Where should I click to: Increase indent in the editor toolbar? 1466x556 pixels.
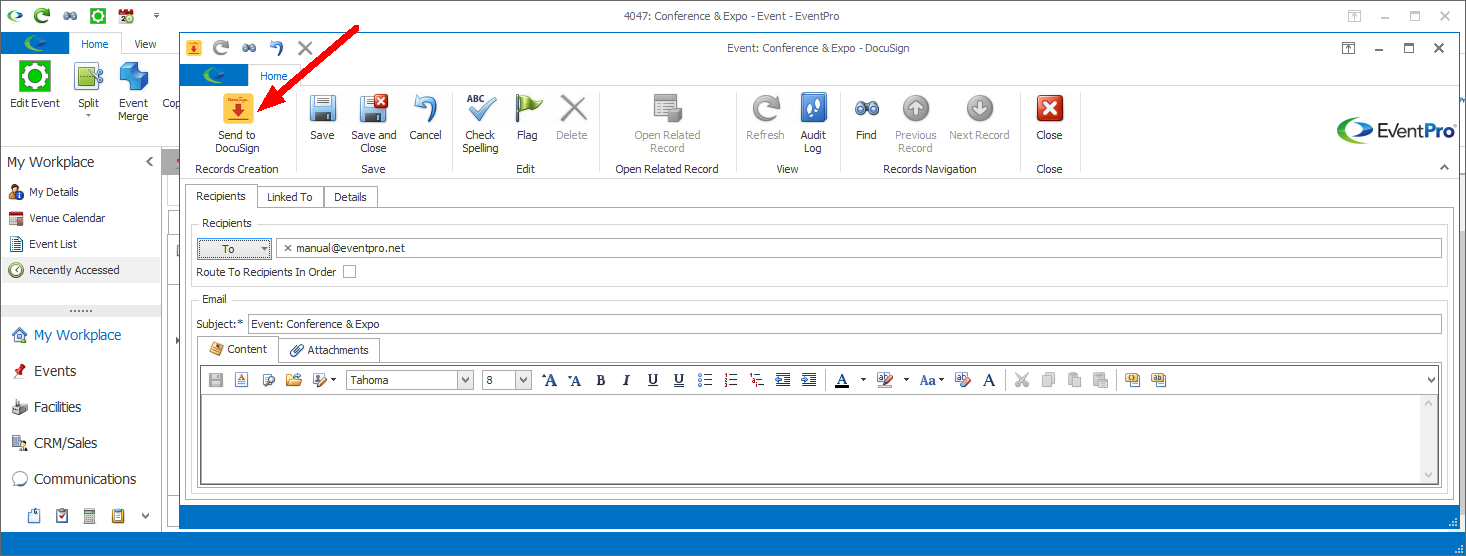(x=809, y=380)
